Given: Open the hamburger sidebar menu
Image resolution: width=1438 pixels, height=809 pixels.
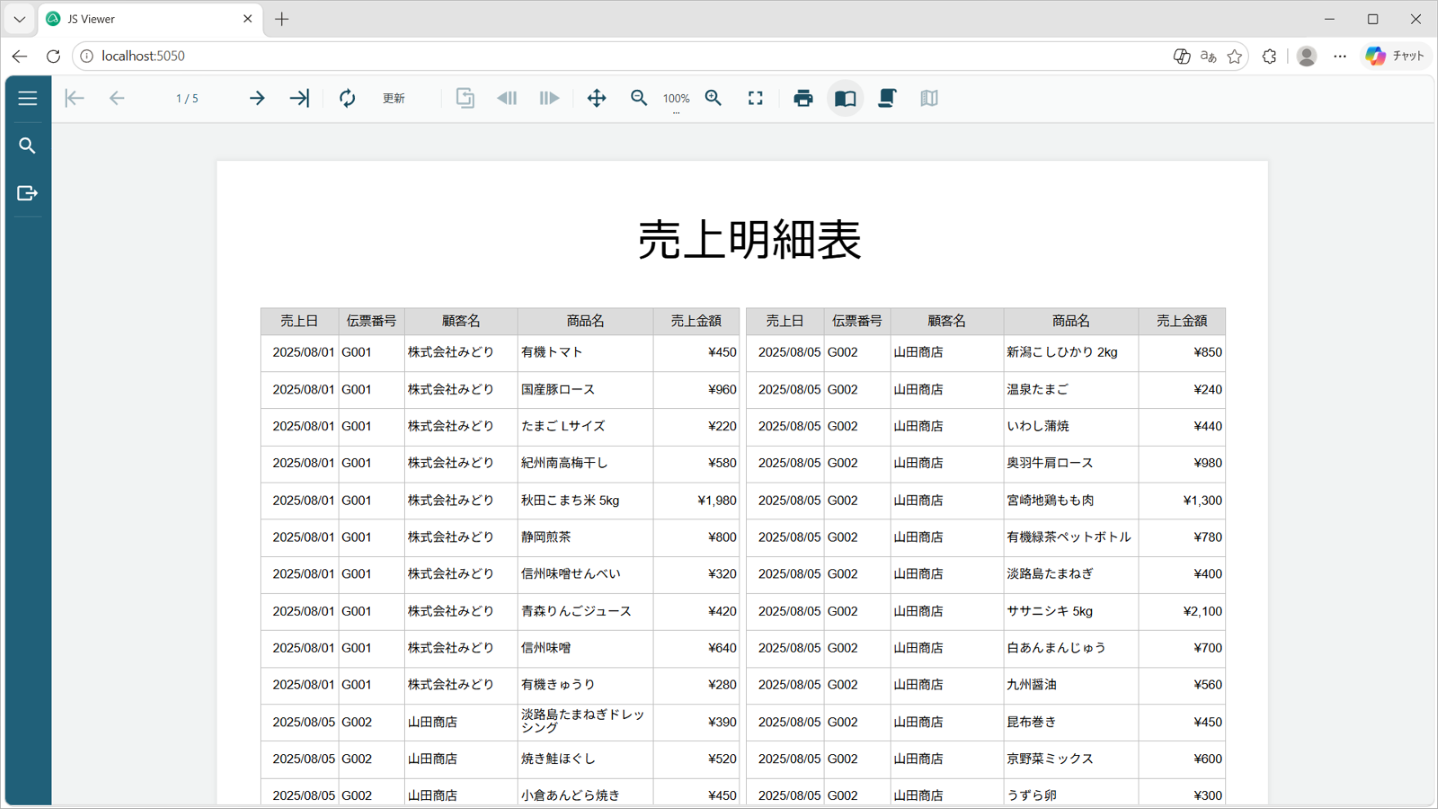Looking at the screenshot, I should click(x=27, y=98).
